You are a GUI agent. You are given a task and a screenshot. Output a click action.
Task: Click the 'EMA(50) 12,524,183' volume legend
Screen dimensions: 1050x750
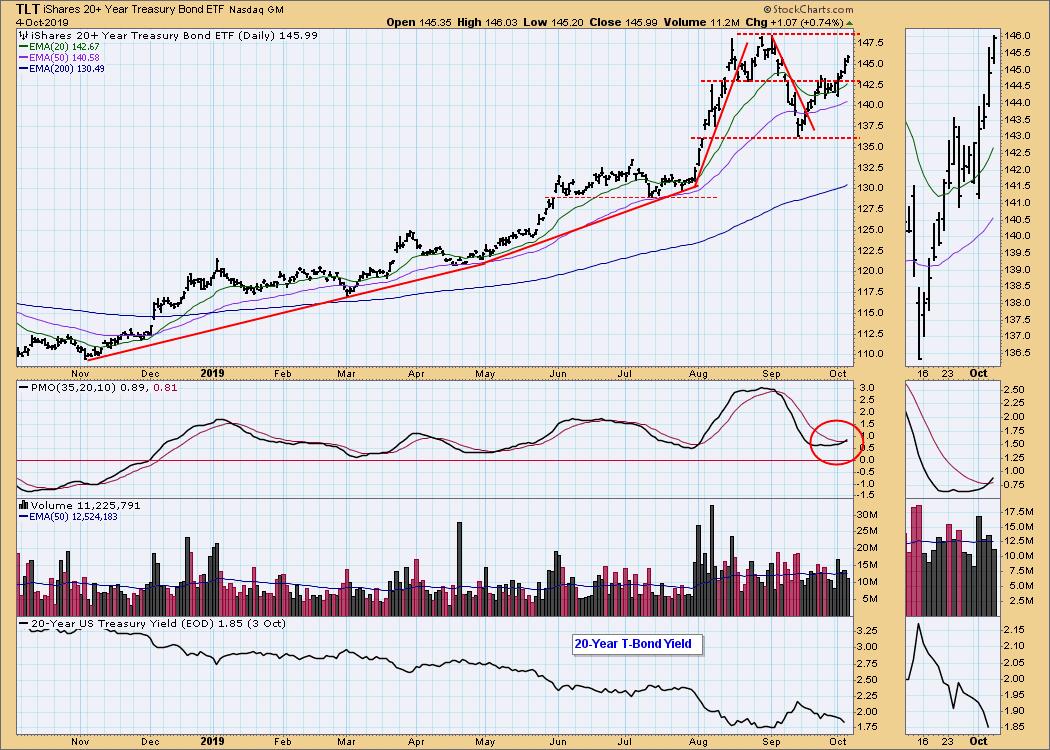click(x=68, y=516)
